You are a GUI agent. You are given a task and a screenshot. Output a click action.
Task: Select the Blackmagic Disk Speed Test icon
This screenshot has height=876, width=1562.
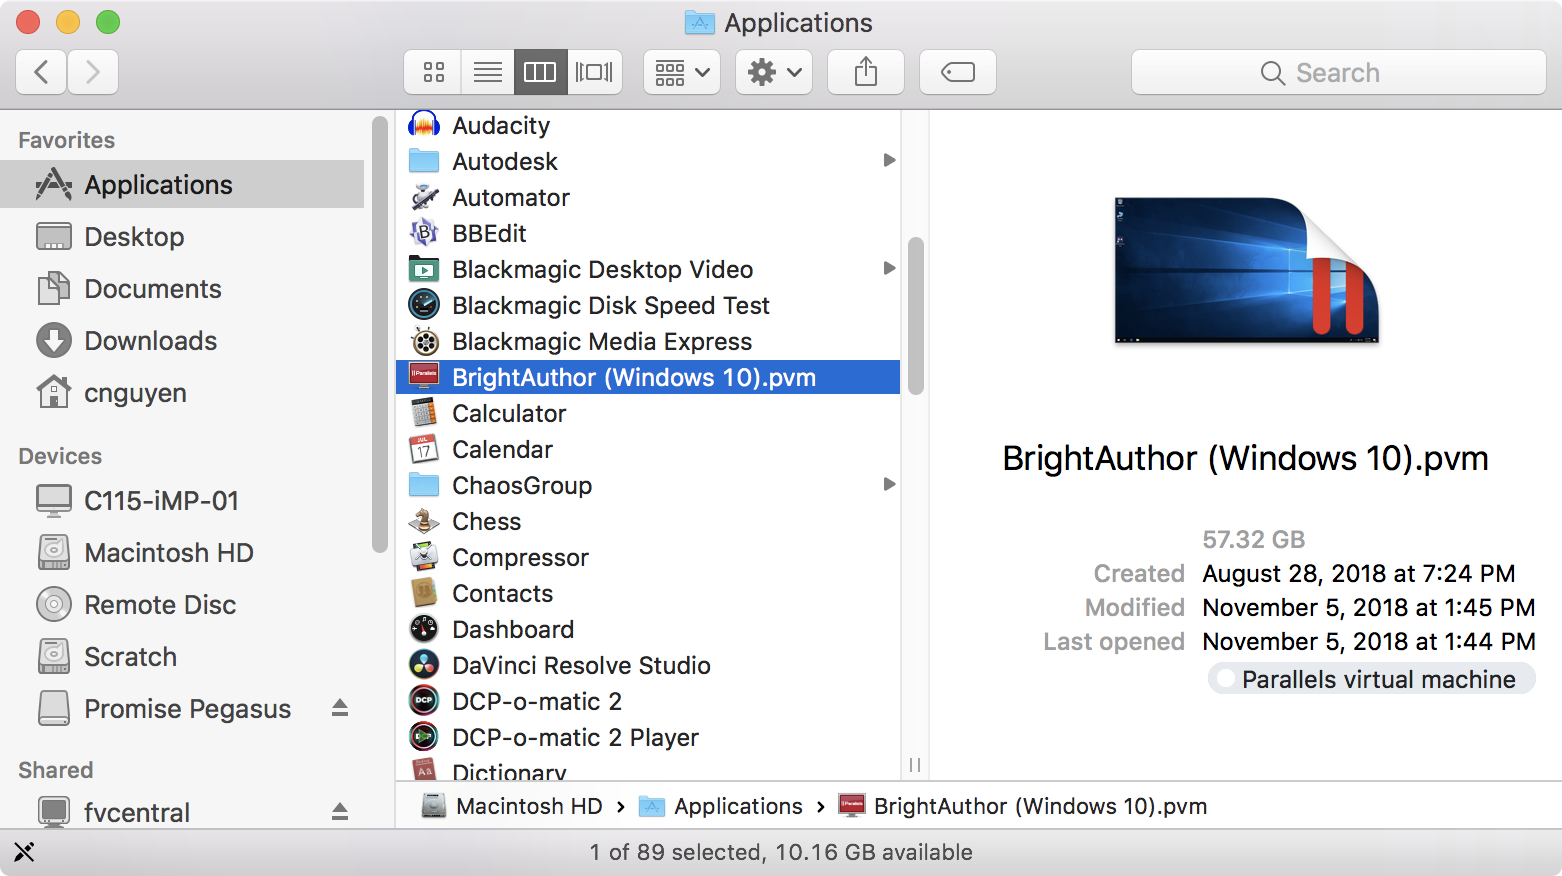pyautogui.click(x=424, y=305)
